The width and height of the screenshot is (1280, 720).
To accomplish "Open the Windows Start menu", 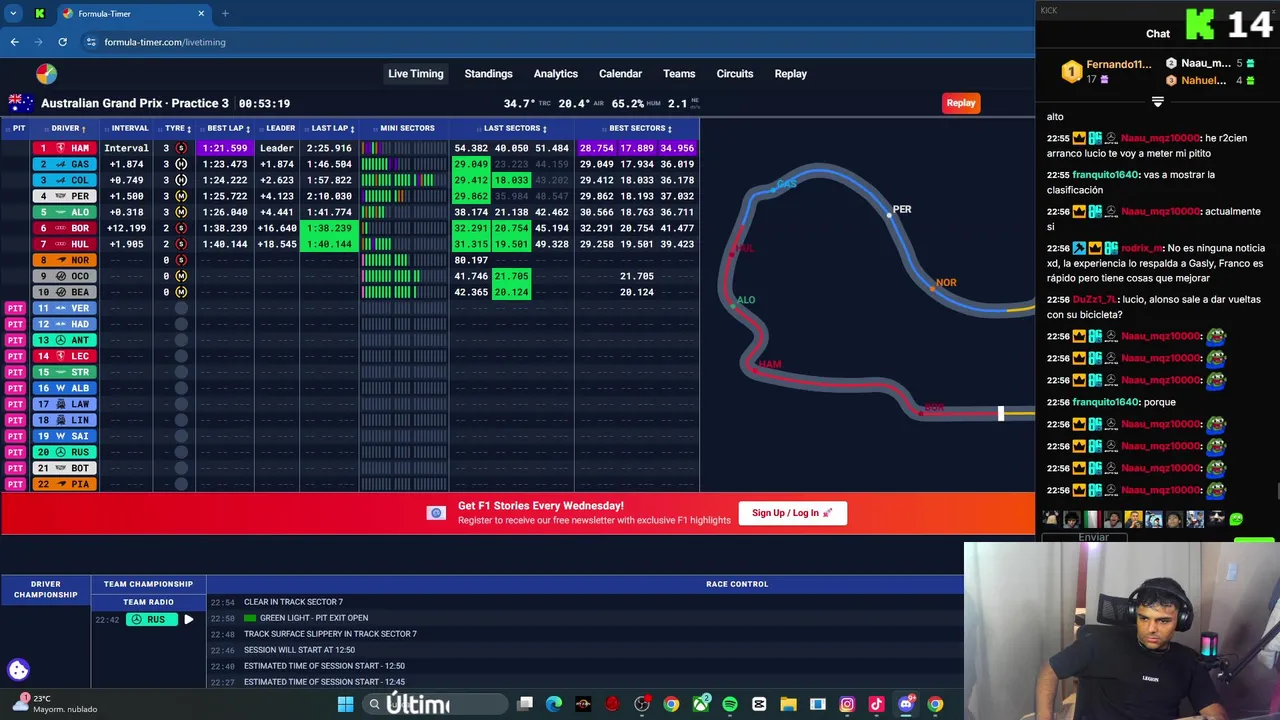I will 345,704.
